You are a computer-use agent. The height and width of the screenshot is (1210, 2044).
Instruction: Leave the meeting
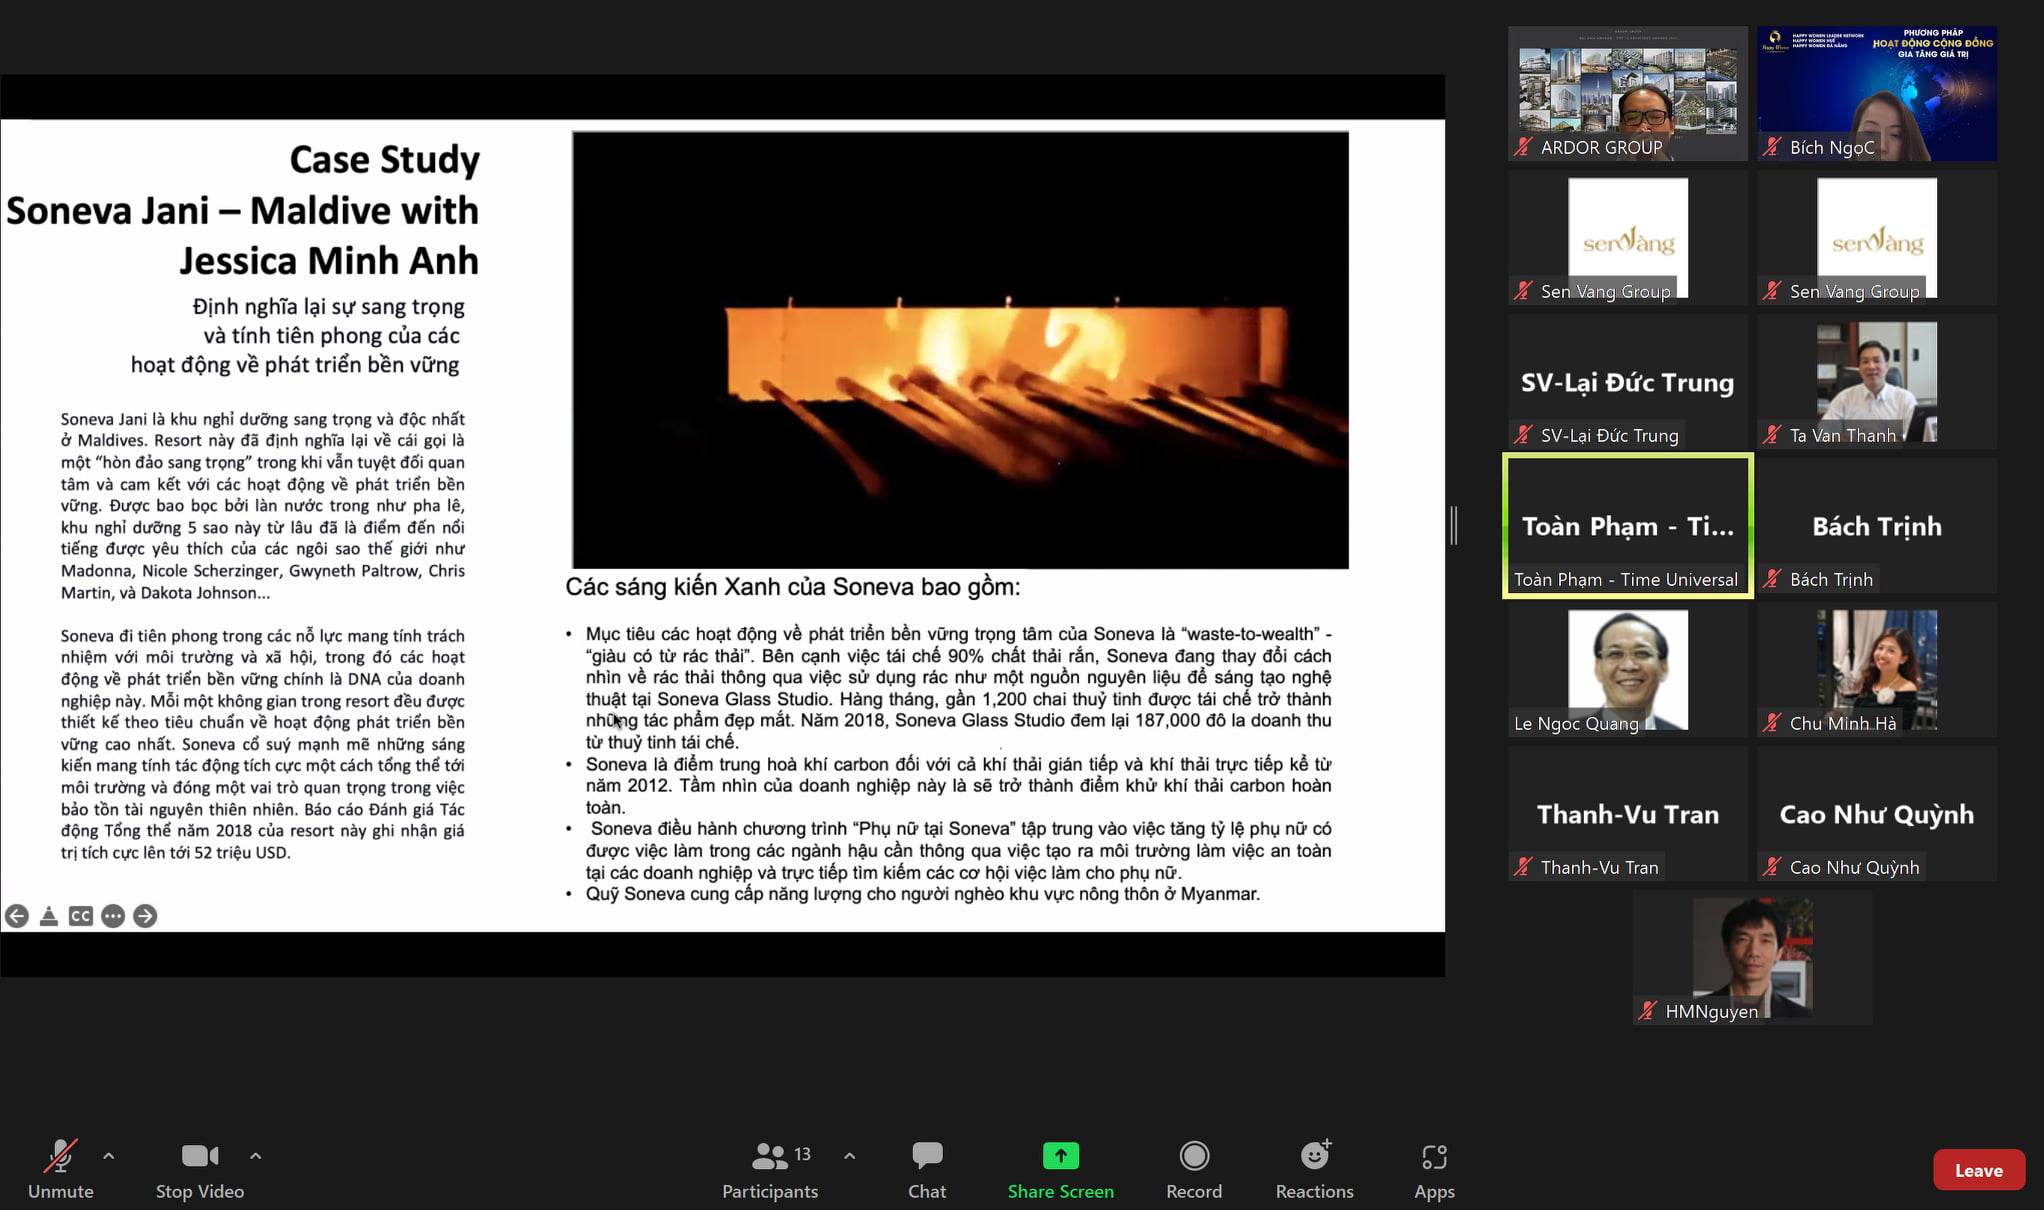coord(1978,1170)
